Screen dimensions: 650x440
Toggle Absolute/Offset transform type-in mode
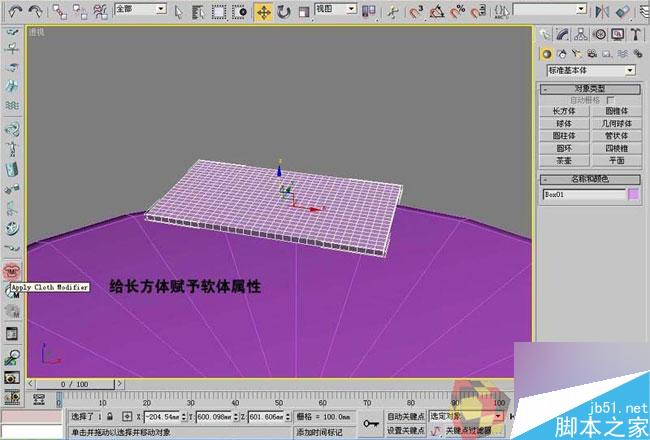[x=127, y=416]
